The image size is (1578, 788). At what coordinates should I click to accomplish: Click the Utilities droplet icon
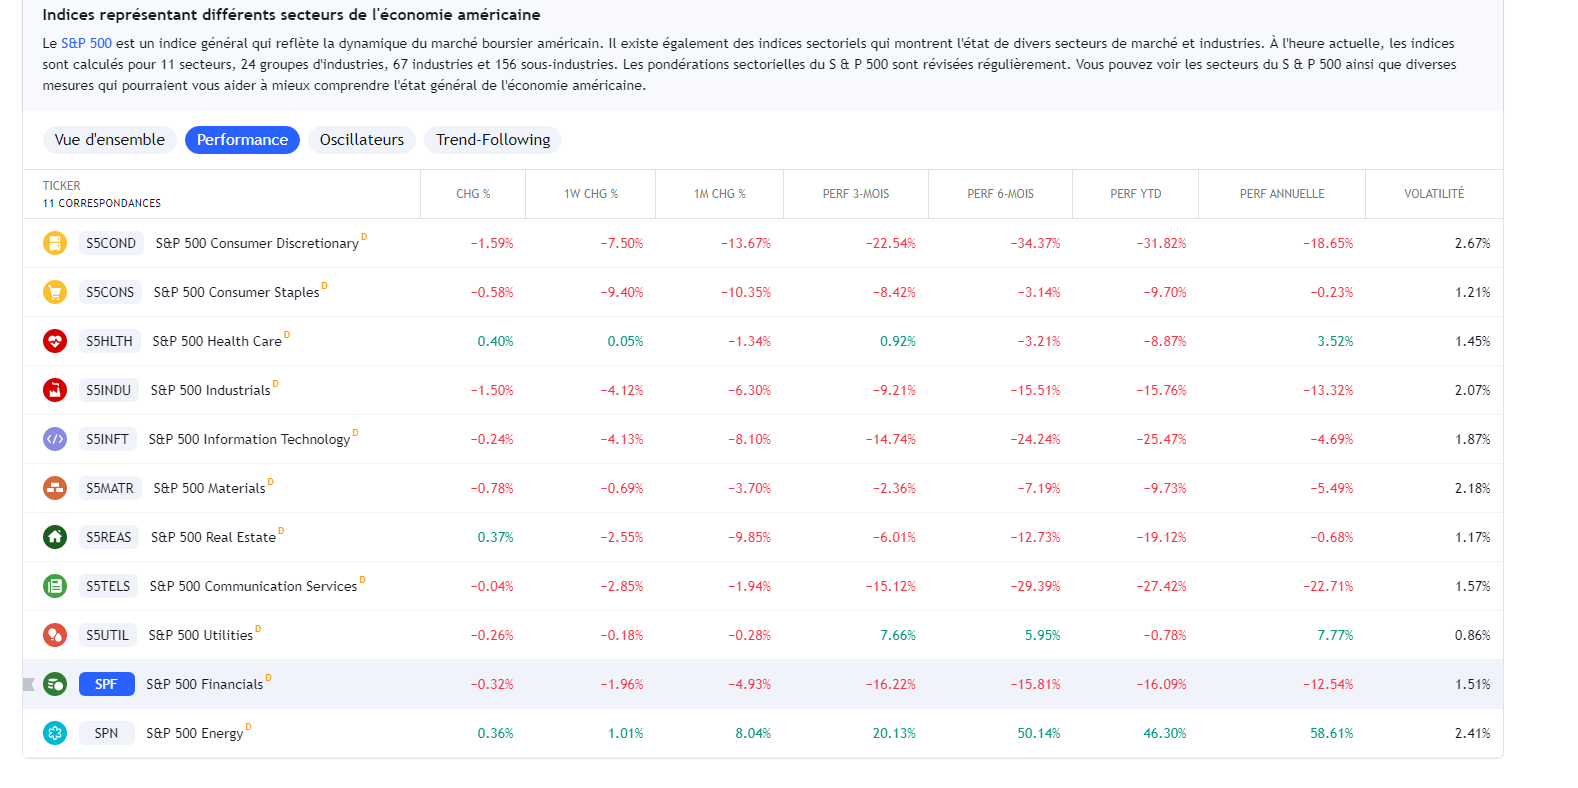point(55,635)
